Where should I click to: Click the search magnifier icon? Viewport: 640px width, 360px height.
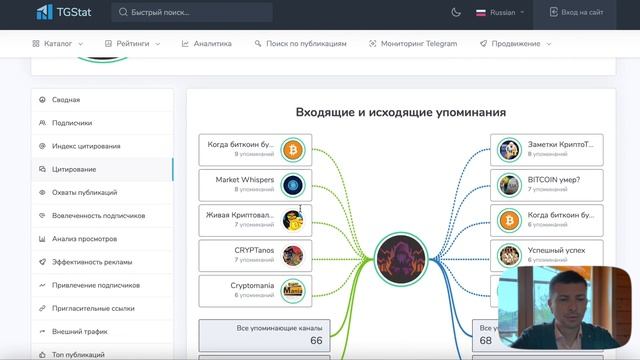tap(123, 12)
